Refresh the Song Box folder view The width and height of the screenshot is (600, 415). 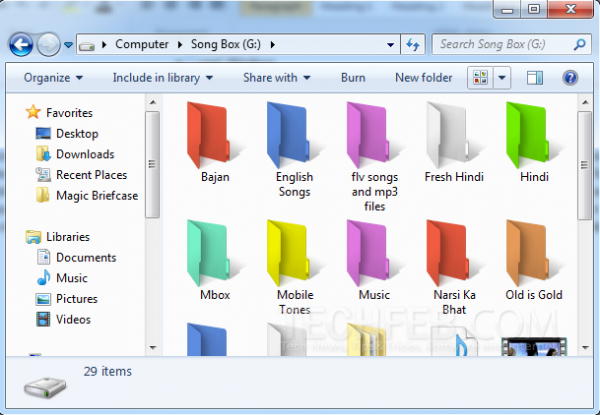(412, 44)
